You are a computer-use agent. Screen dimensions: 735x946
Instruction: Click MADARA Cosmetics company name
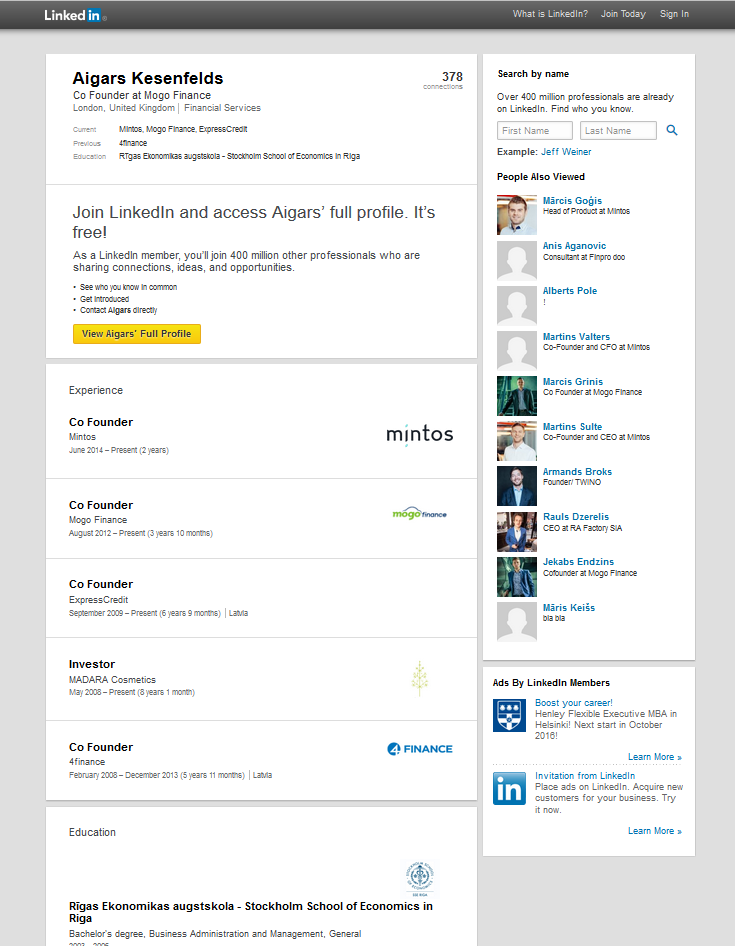(112, 679)
